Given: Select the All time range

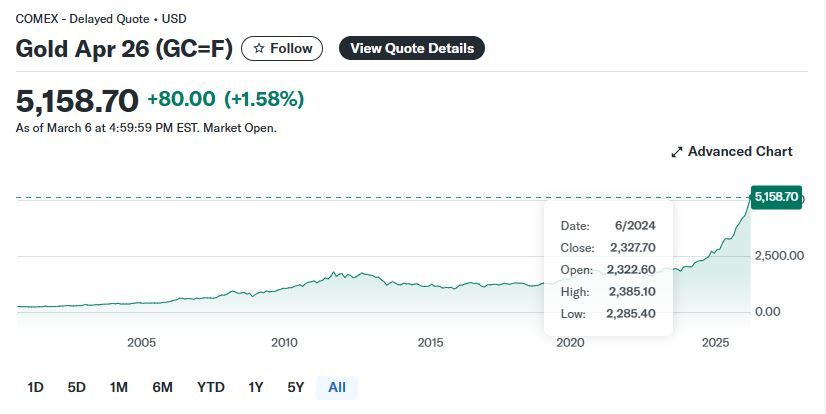Looking at the screenshot, I should [337, 387].
